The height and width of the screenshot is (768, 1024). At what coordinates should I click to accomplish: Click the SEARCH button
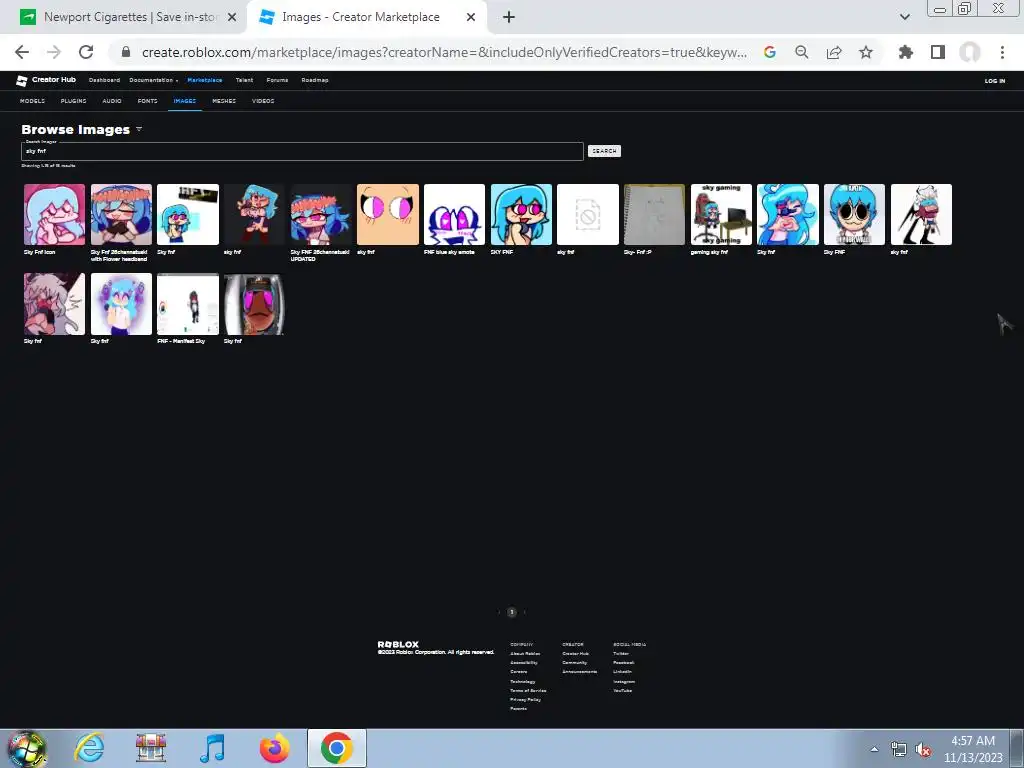tap(604, 151)
